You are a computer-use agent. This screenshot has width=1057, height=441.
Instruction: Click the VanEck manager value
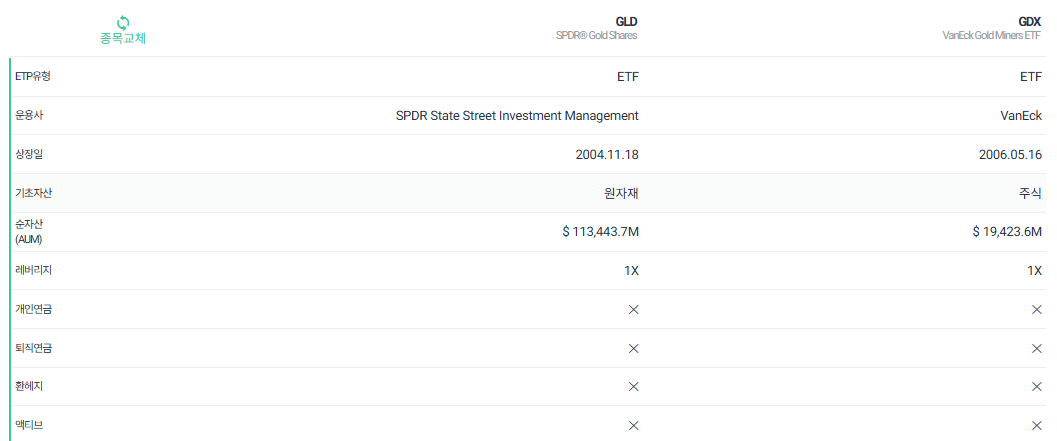(1021, 116)
